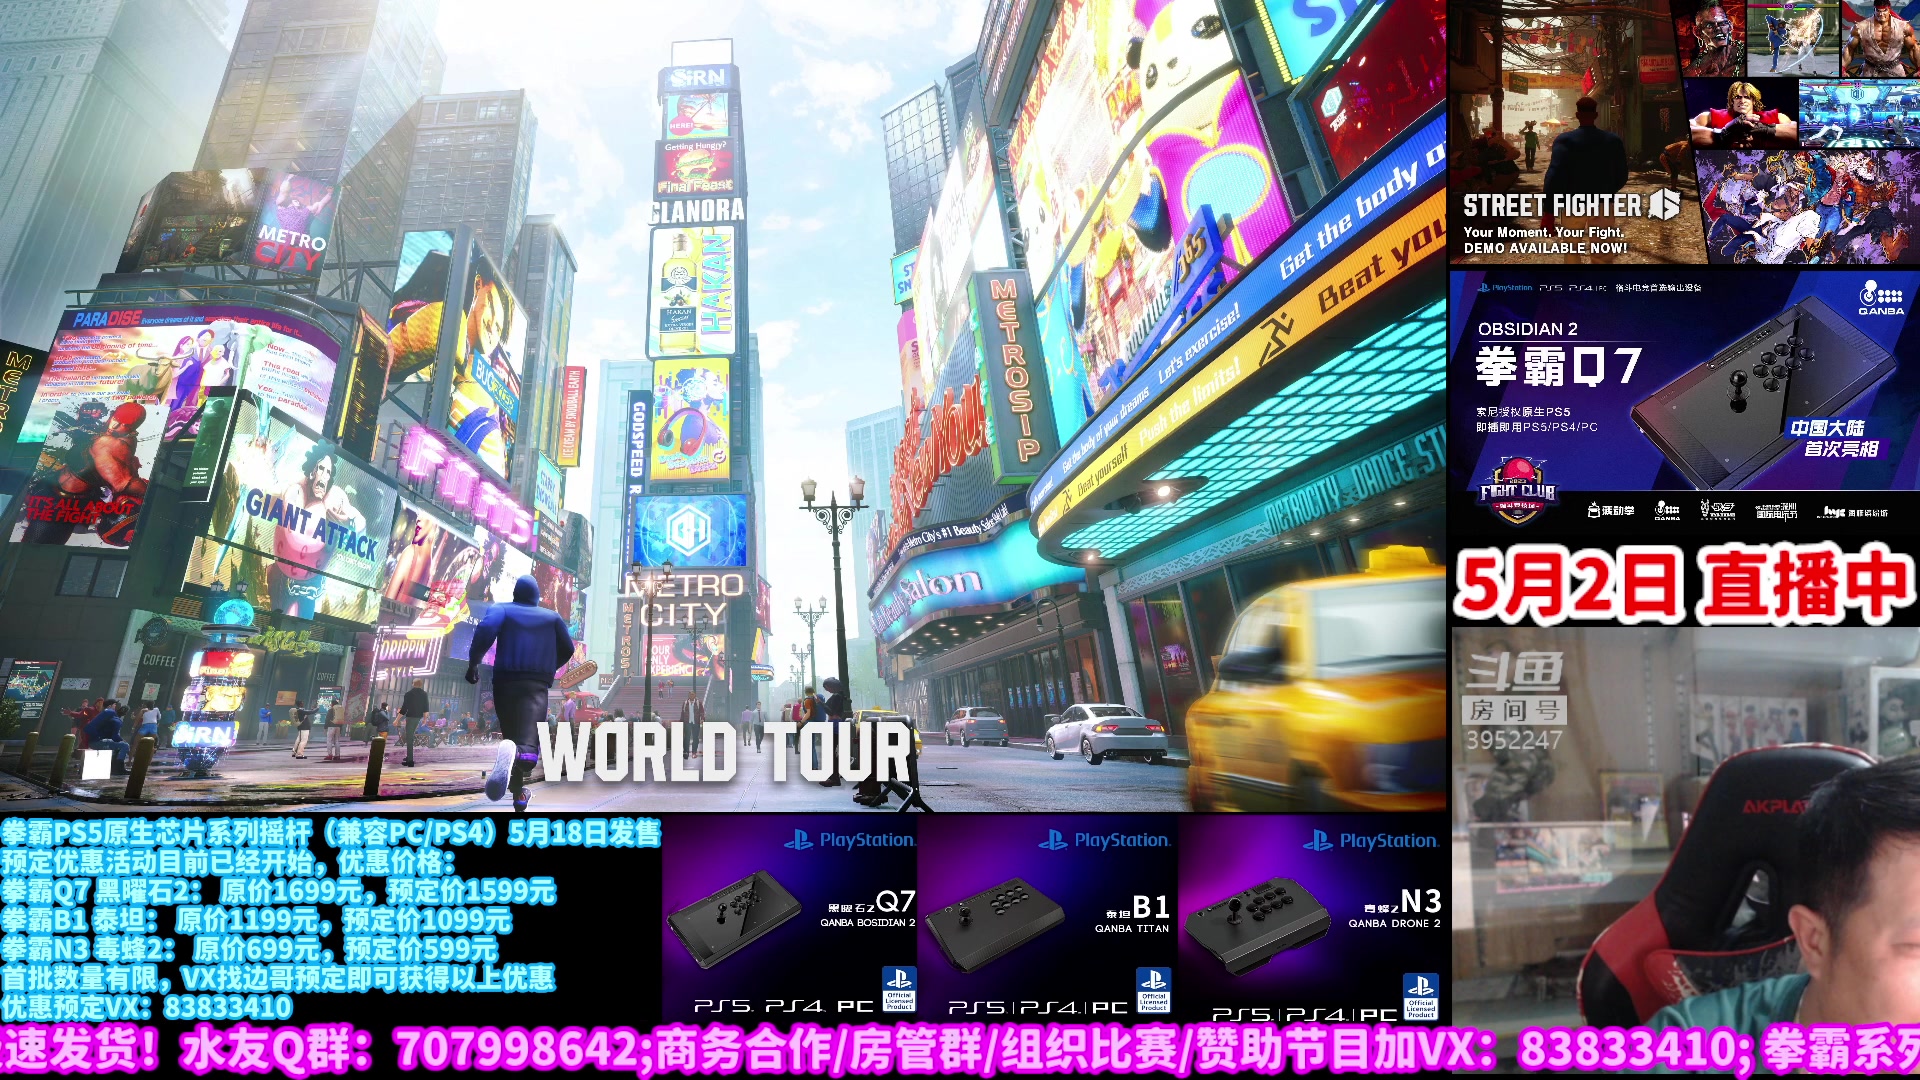Click the room number 3952247 label
The width and height of the screenshot is (1920, 1080).
click(1513, 740)
